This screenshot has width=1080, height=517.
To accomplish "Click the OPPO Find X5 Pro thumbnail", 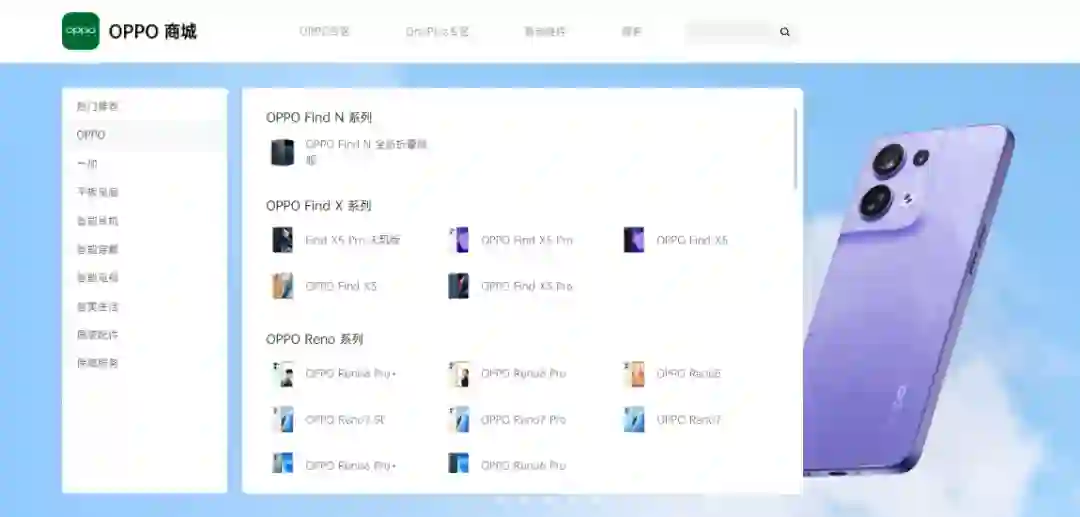I will [x=458, y=240].
